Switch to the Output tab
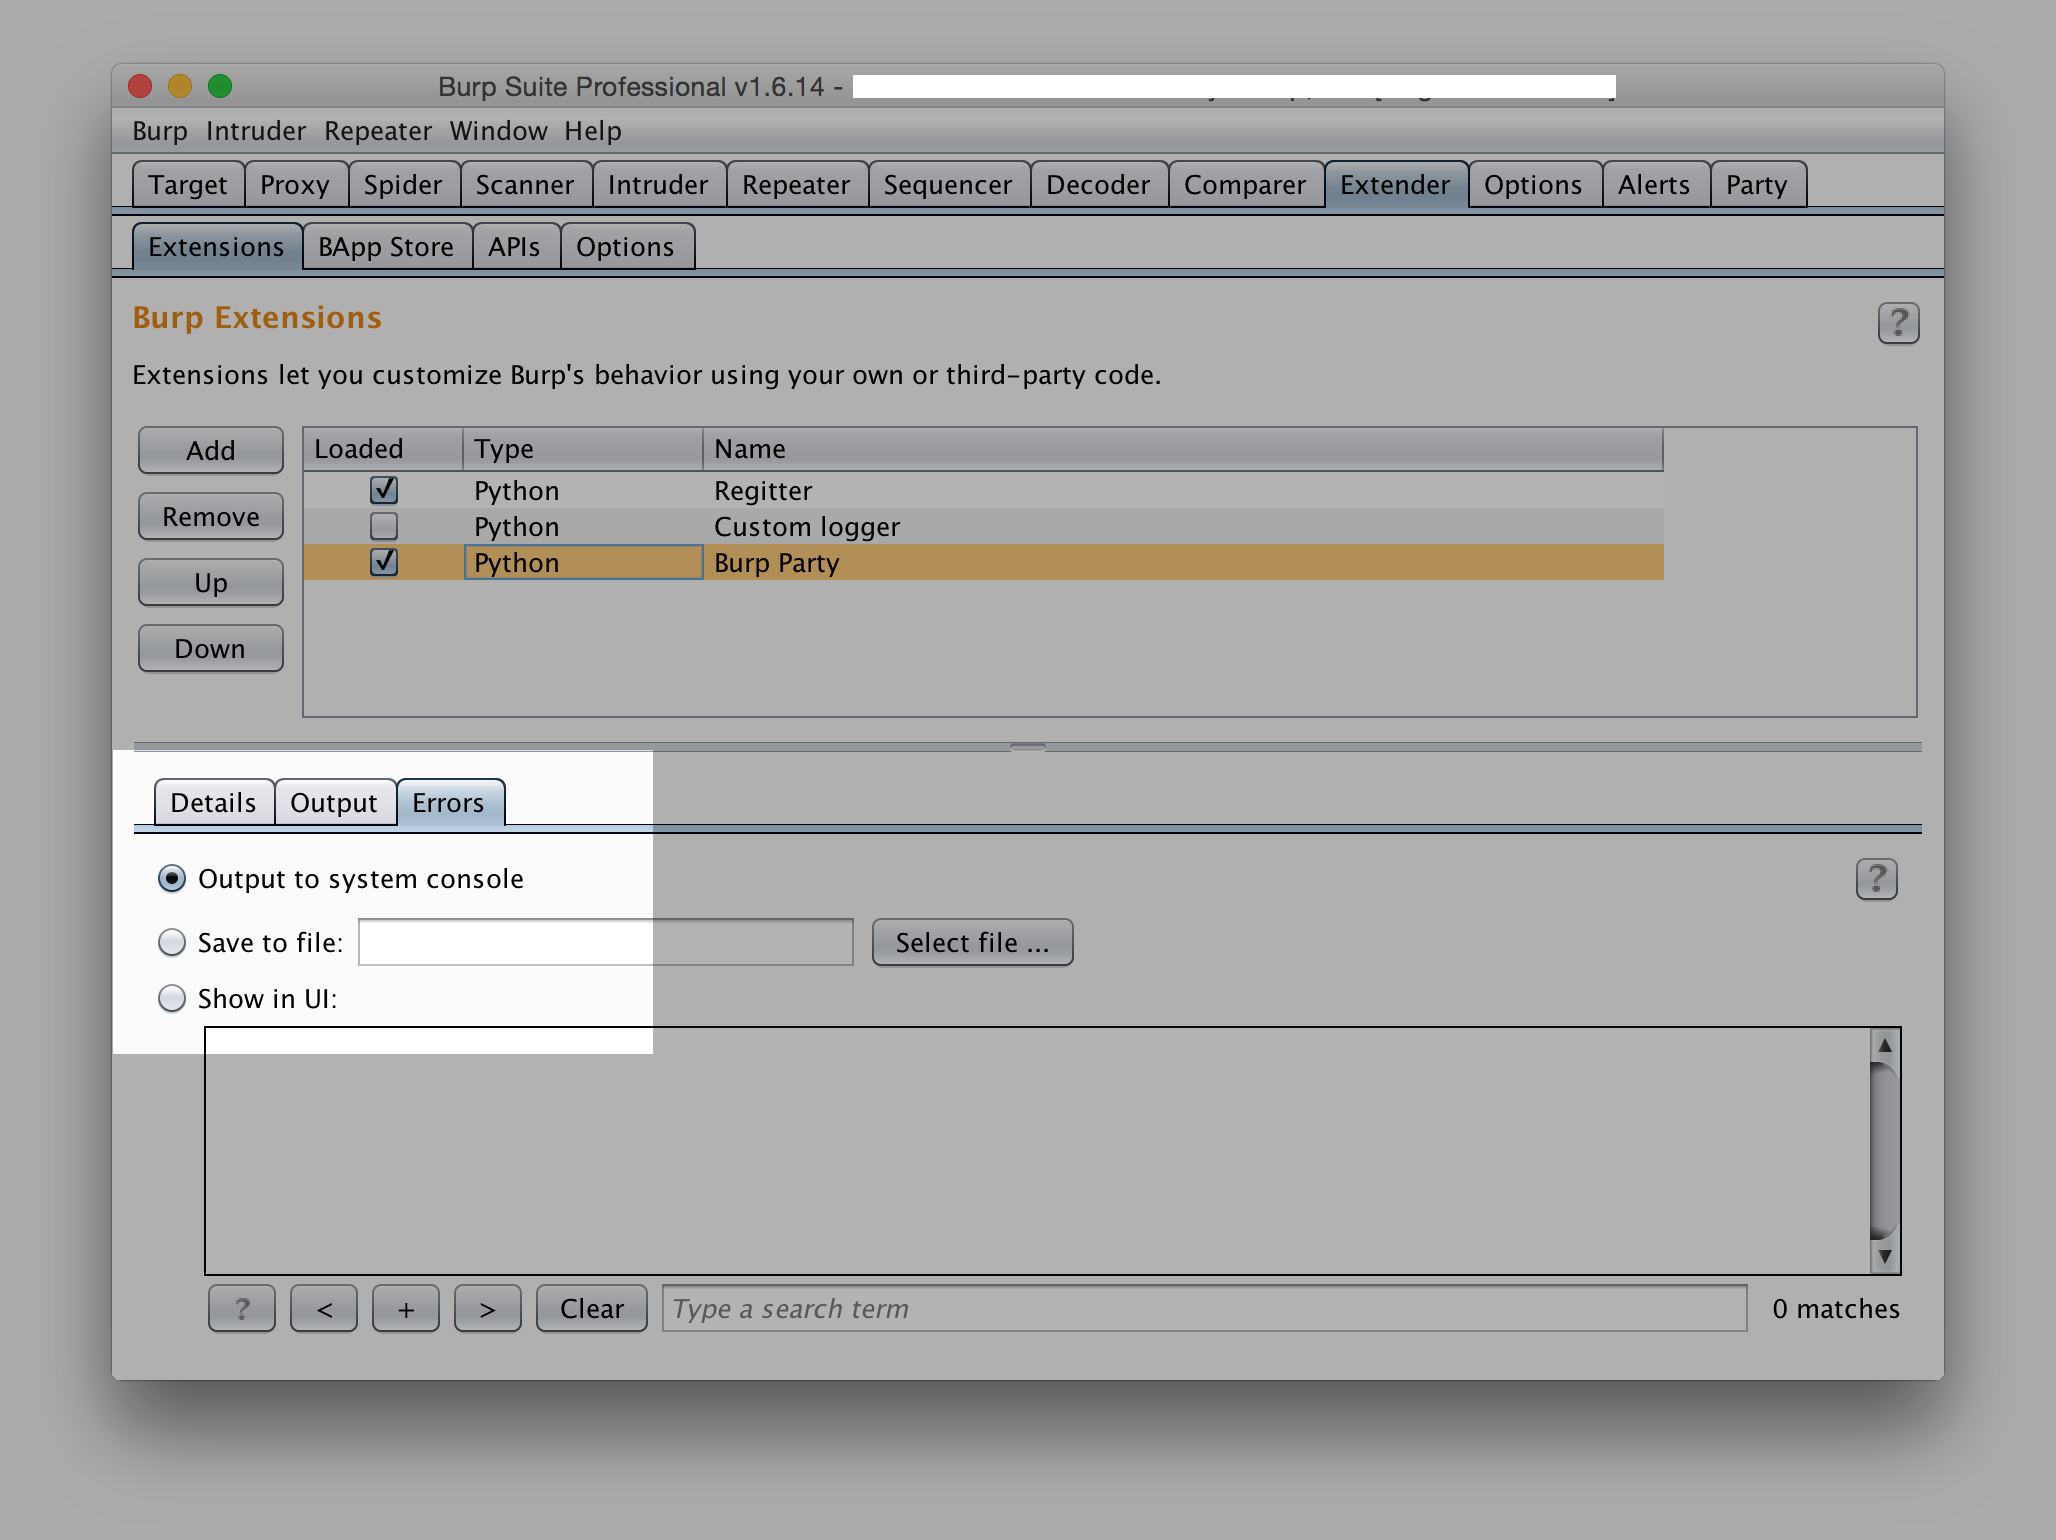 coord(333,803)
